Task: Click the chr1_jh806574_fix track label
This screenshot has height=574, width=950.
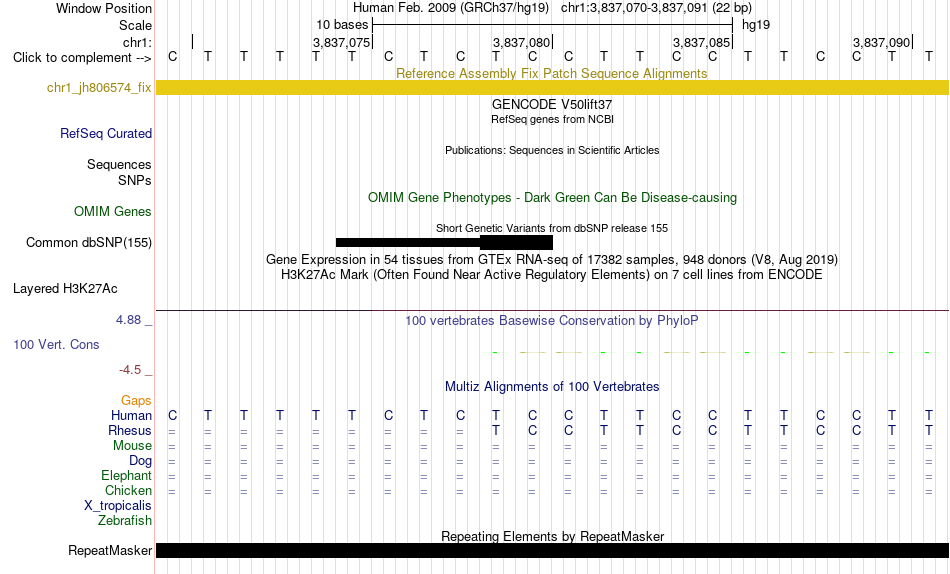Action: [99, 87]
